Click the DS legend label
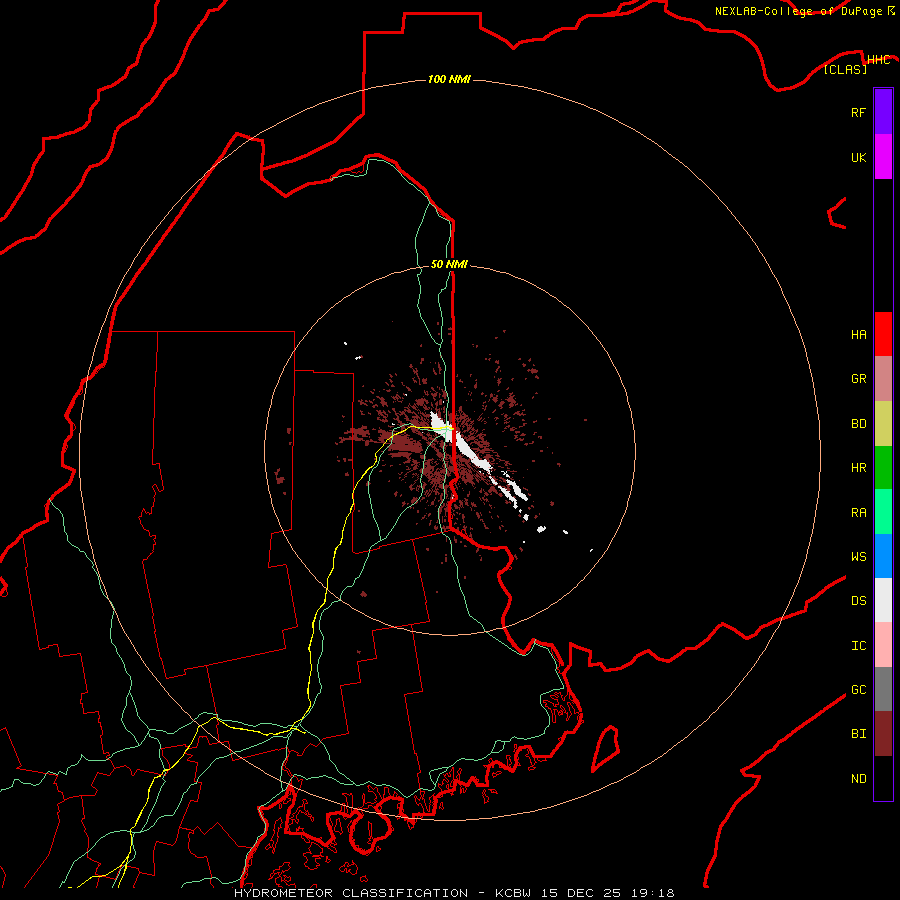This screenshot has height=900, width=900. (x=858, y=601)
